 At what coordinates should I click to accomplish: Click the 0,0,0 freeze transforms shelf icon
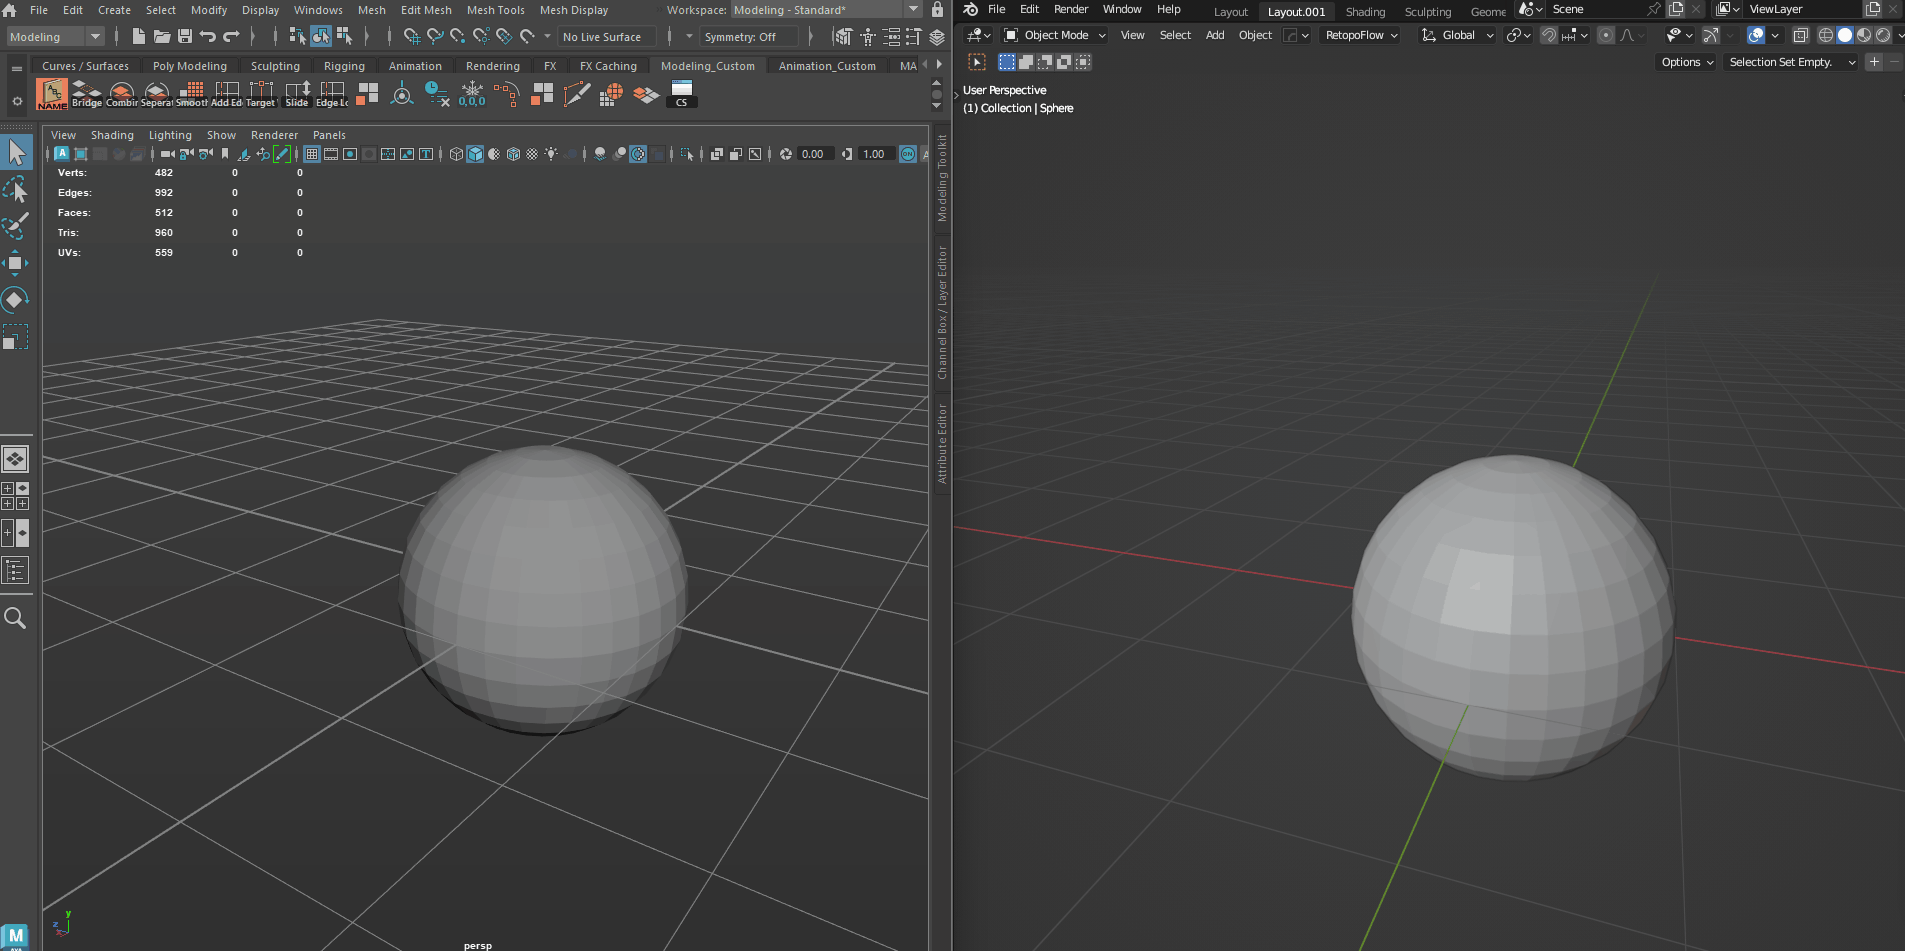pyautogui.click(x=472, y=94)
